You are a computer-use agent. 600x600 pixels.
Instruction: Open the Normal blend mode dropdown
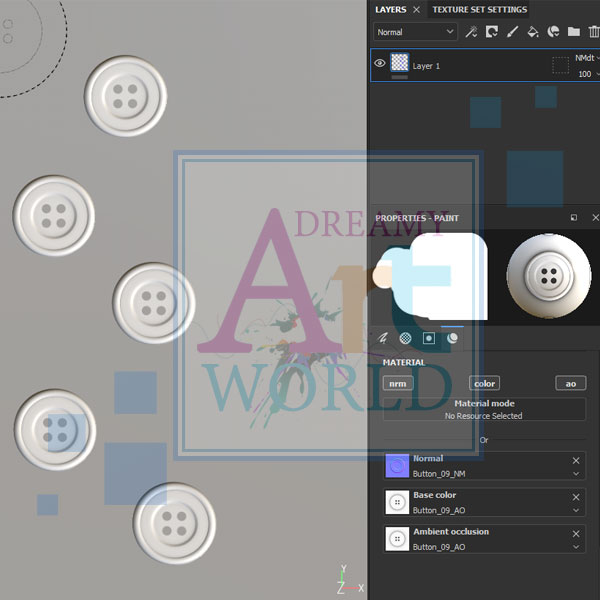point(415,32)
